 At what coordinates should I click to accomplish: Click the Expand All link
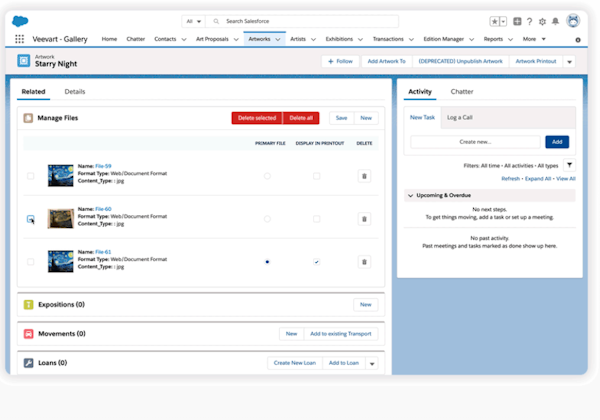click(537, 178)
